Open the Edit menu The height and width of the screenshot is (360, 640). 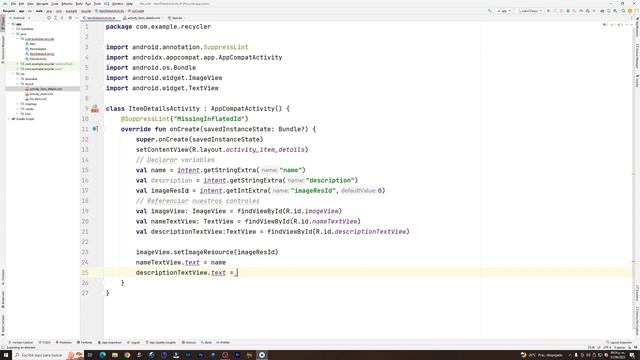click(21, 4)
